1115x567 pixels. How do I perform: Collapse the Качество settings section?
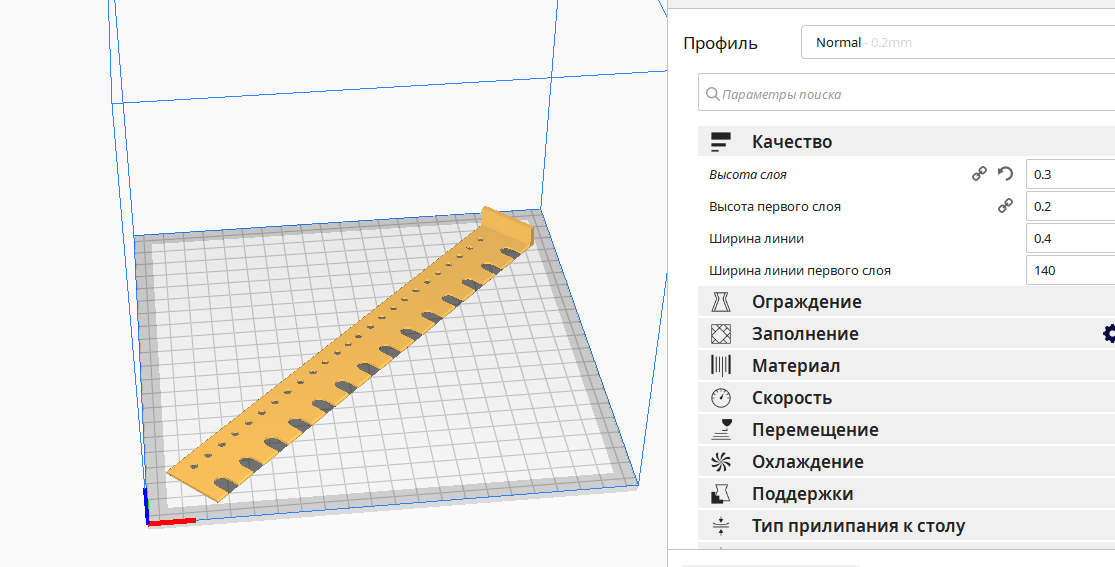pos(792,142)
